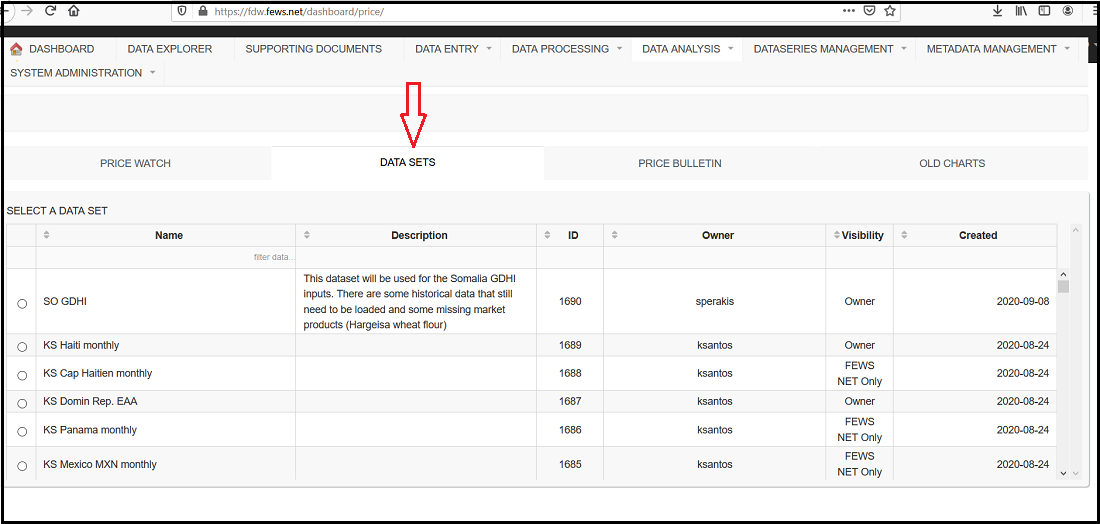The image size is (1100, 524).
Task: Sort table by ID column icon
Action: coord(546,235)
